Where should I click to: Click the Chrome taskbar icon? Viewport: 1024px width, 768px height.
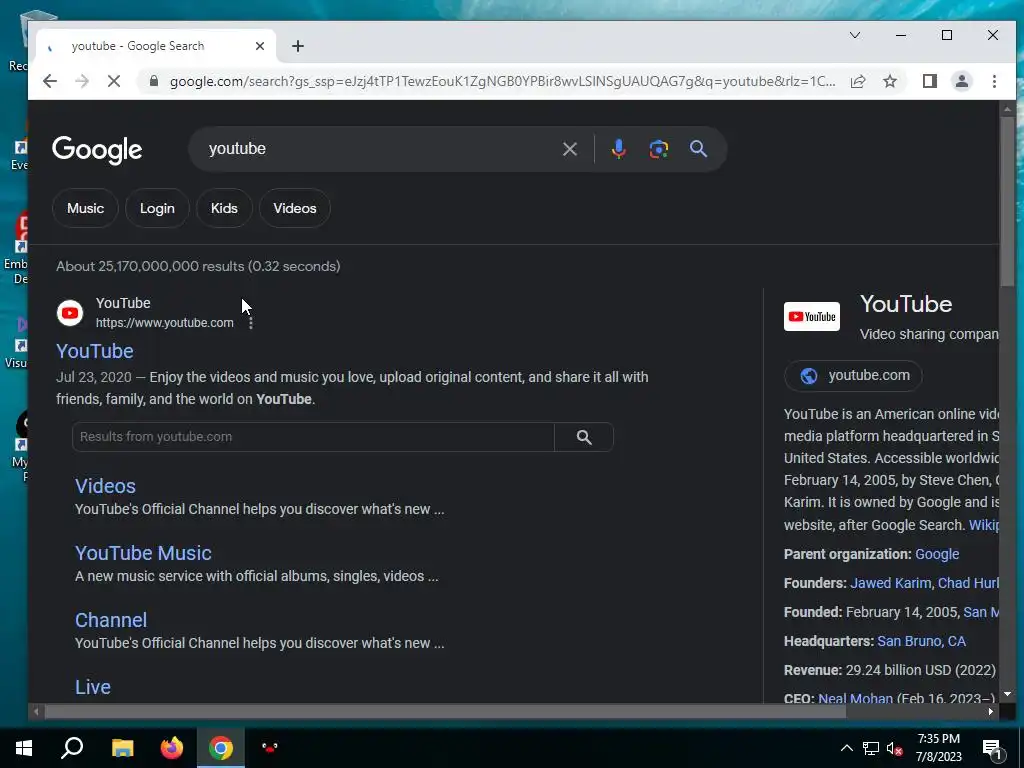(221, 748)
